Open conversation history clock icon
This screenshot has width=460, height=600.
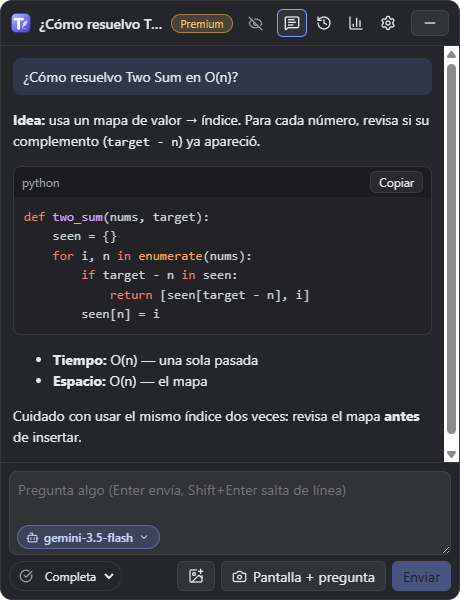pos(324,23)
